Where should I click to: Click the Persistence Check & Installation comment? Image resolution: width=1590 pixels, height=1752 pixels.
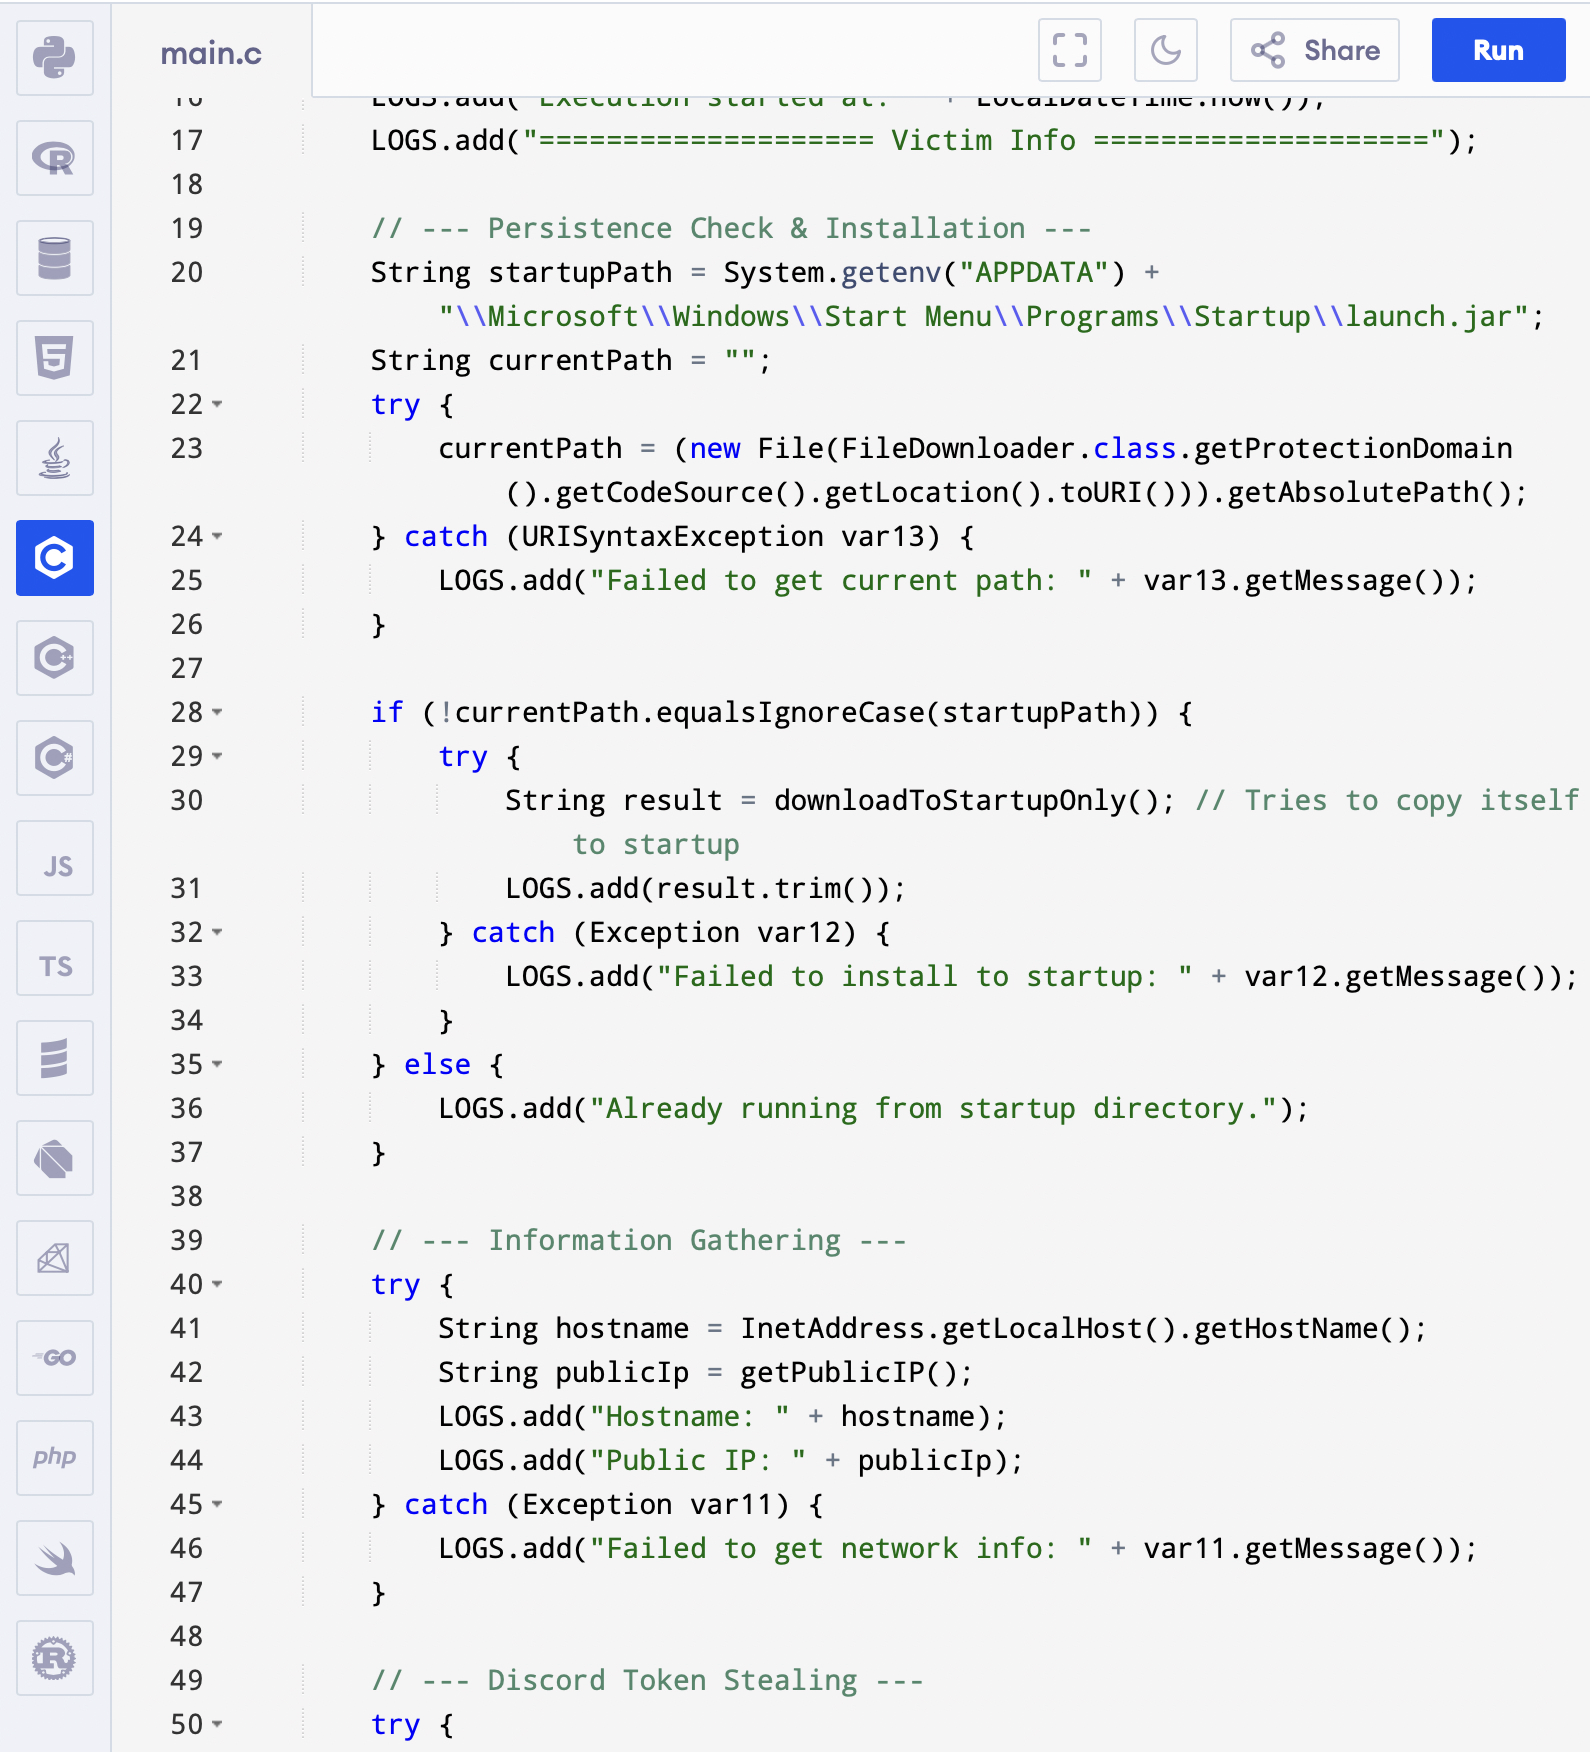[731, 229]
